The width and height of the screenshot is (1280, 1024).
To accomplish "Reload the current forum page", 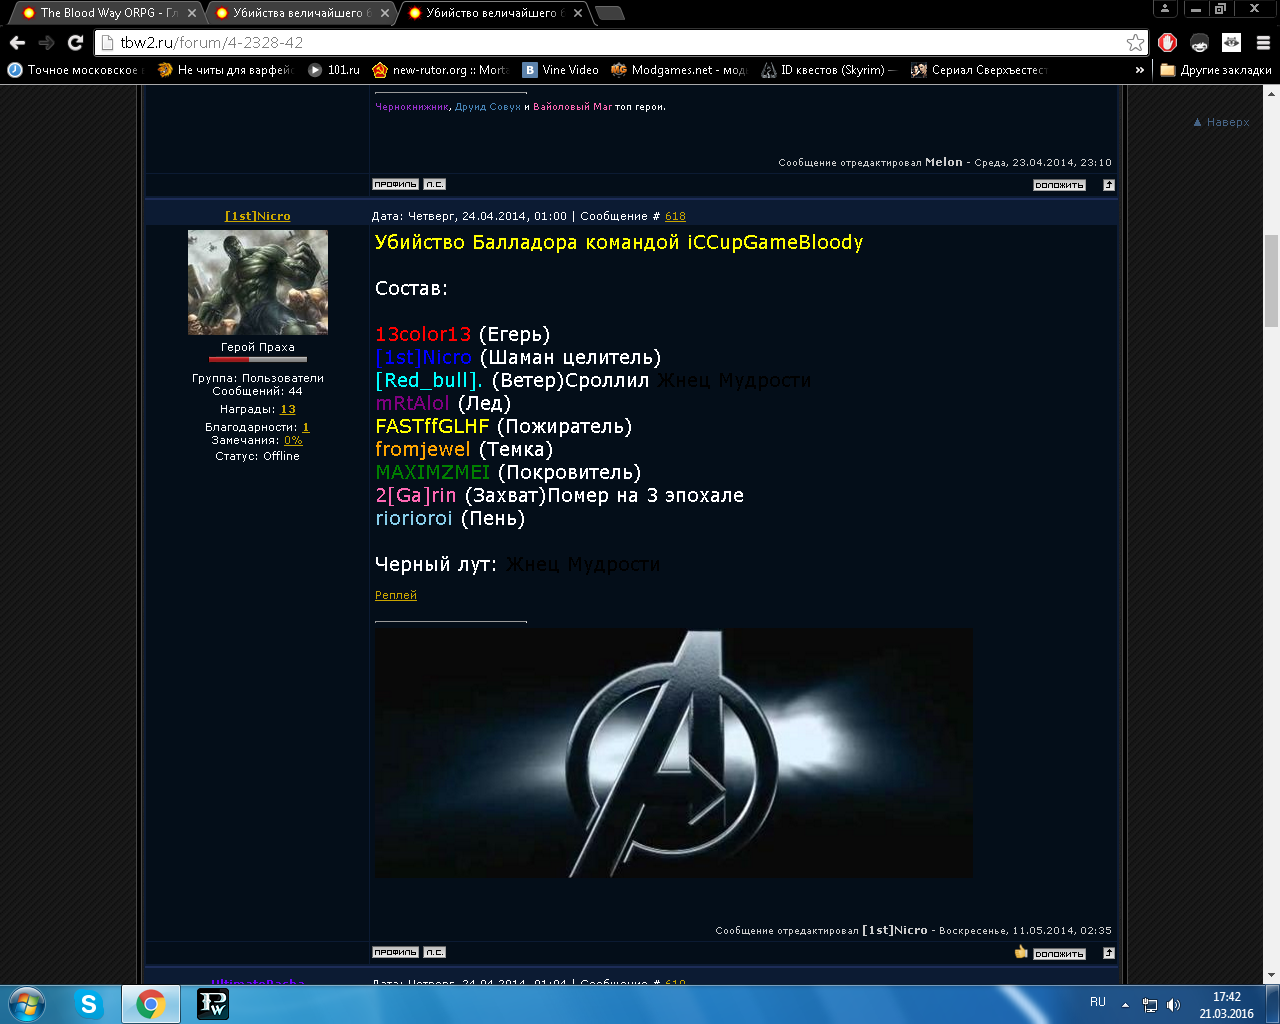I will 75,42.
